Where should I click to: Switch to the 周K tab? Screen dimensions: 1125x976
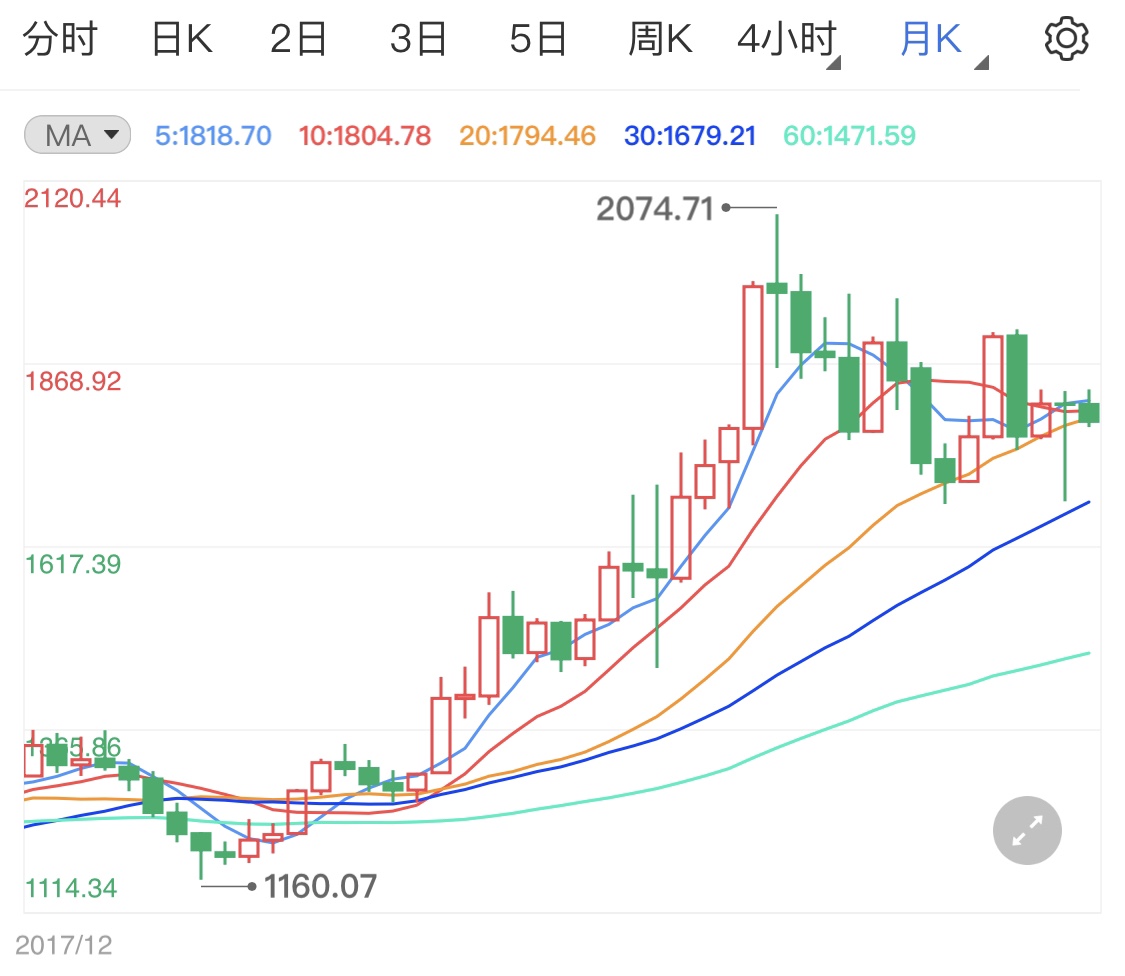pos(660,39)
